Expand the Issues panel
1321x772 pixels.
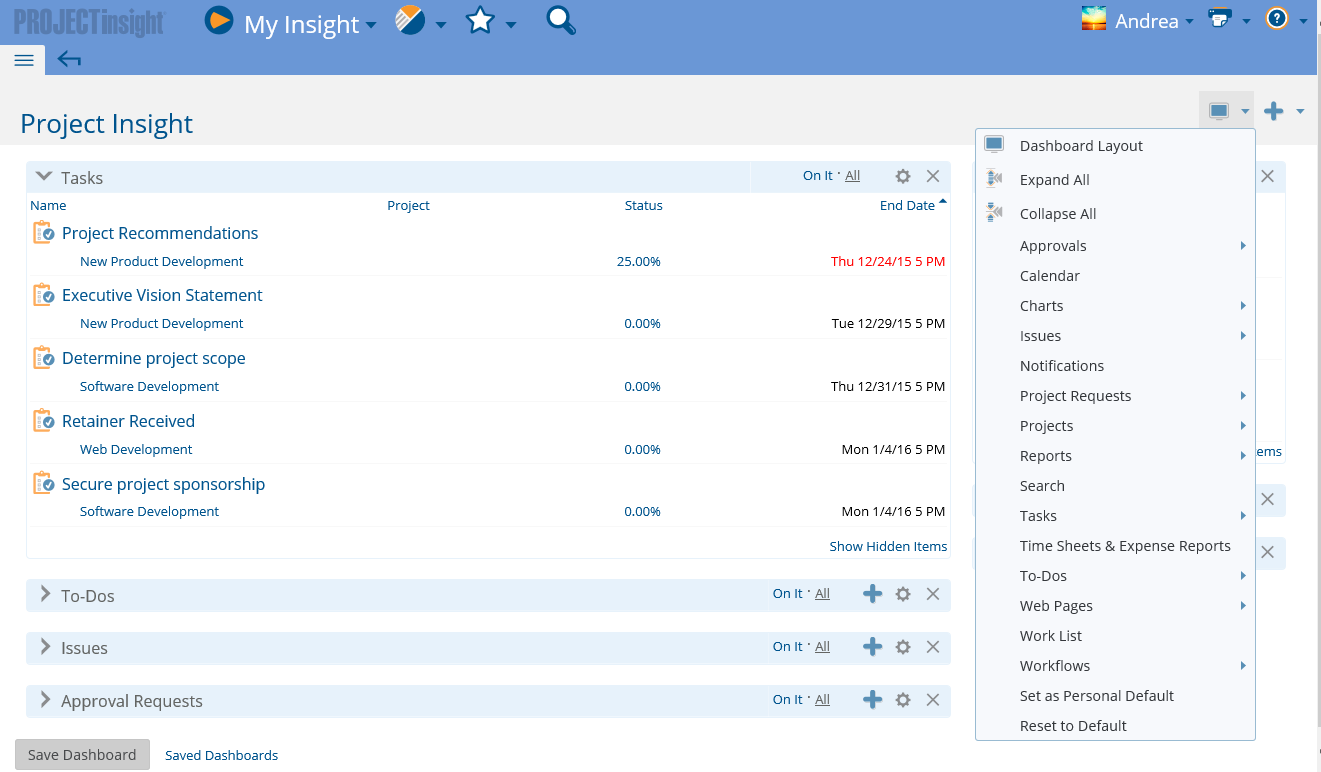tap(45, 647)
